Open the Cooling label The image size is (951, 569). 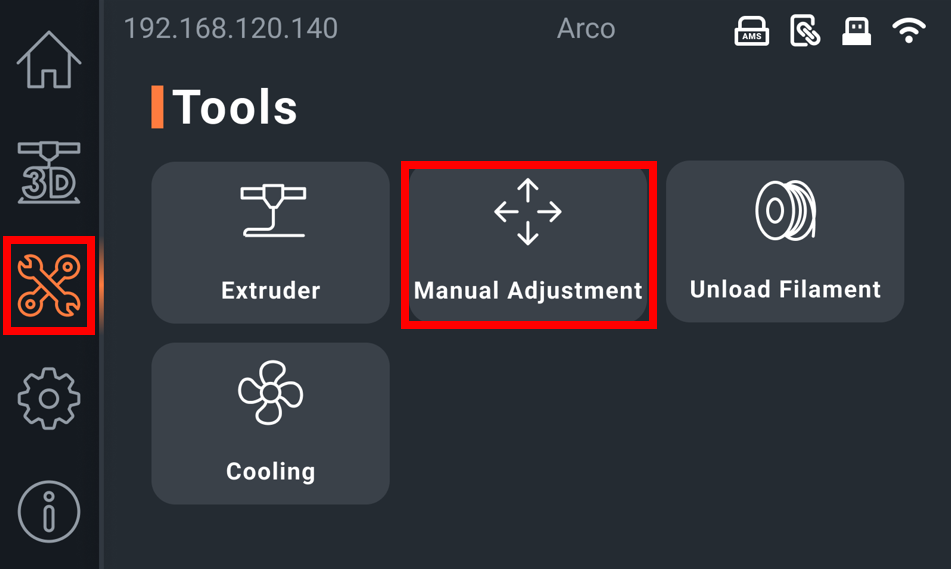pyautogui.click(x=271, y=472)
